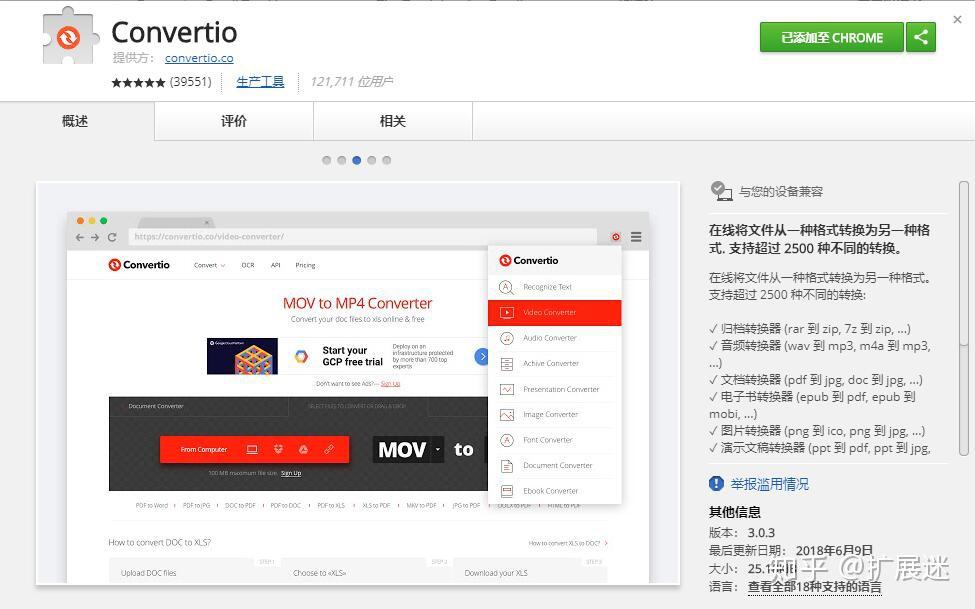Click the Google Drive upload icon
975x609 pixels.
click(x=303, y=449)
